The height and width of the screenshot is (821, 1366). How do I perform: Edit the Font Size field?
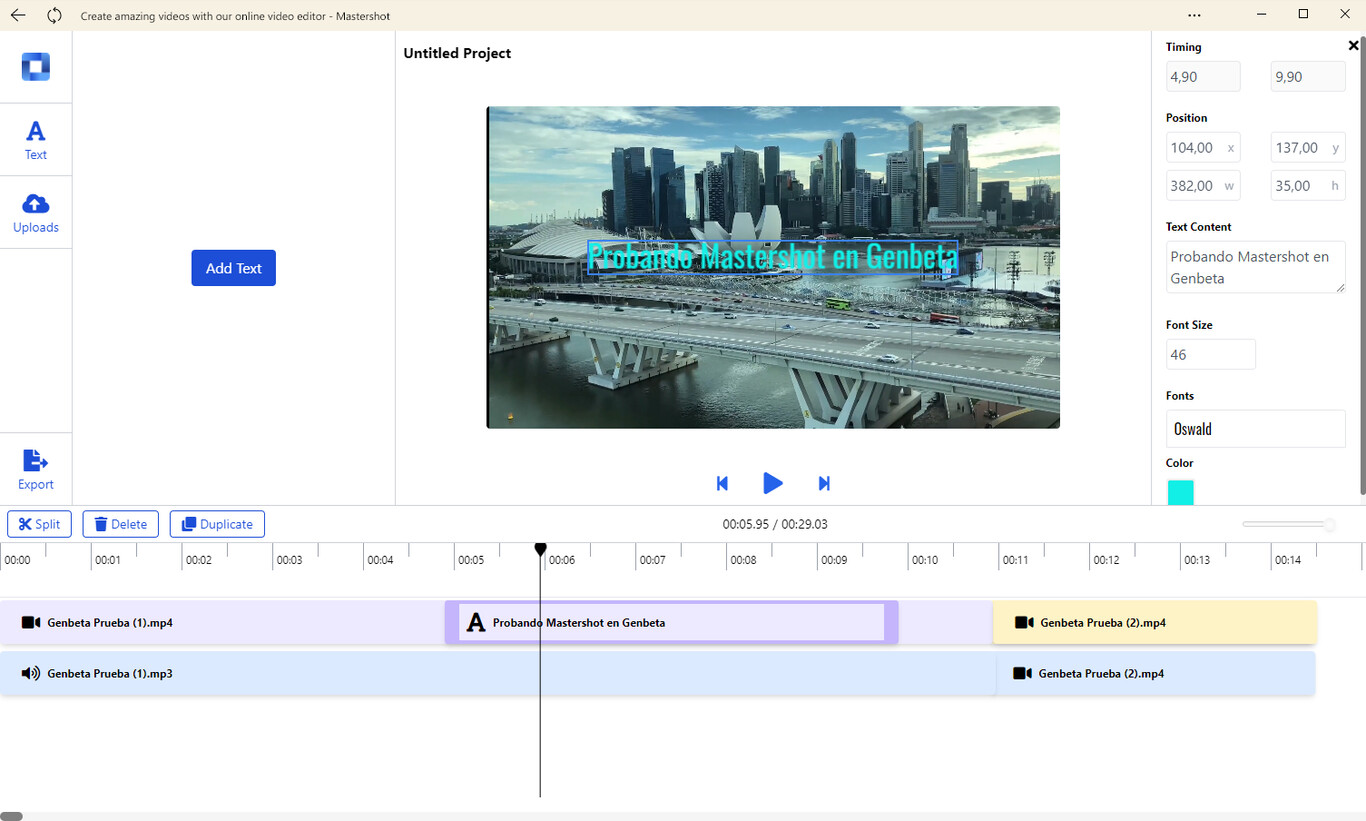[1210, 354]
